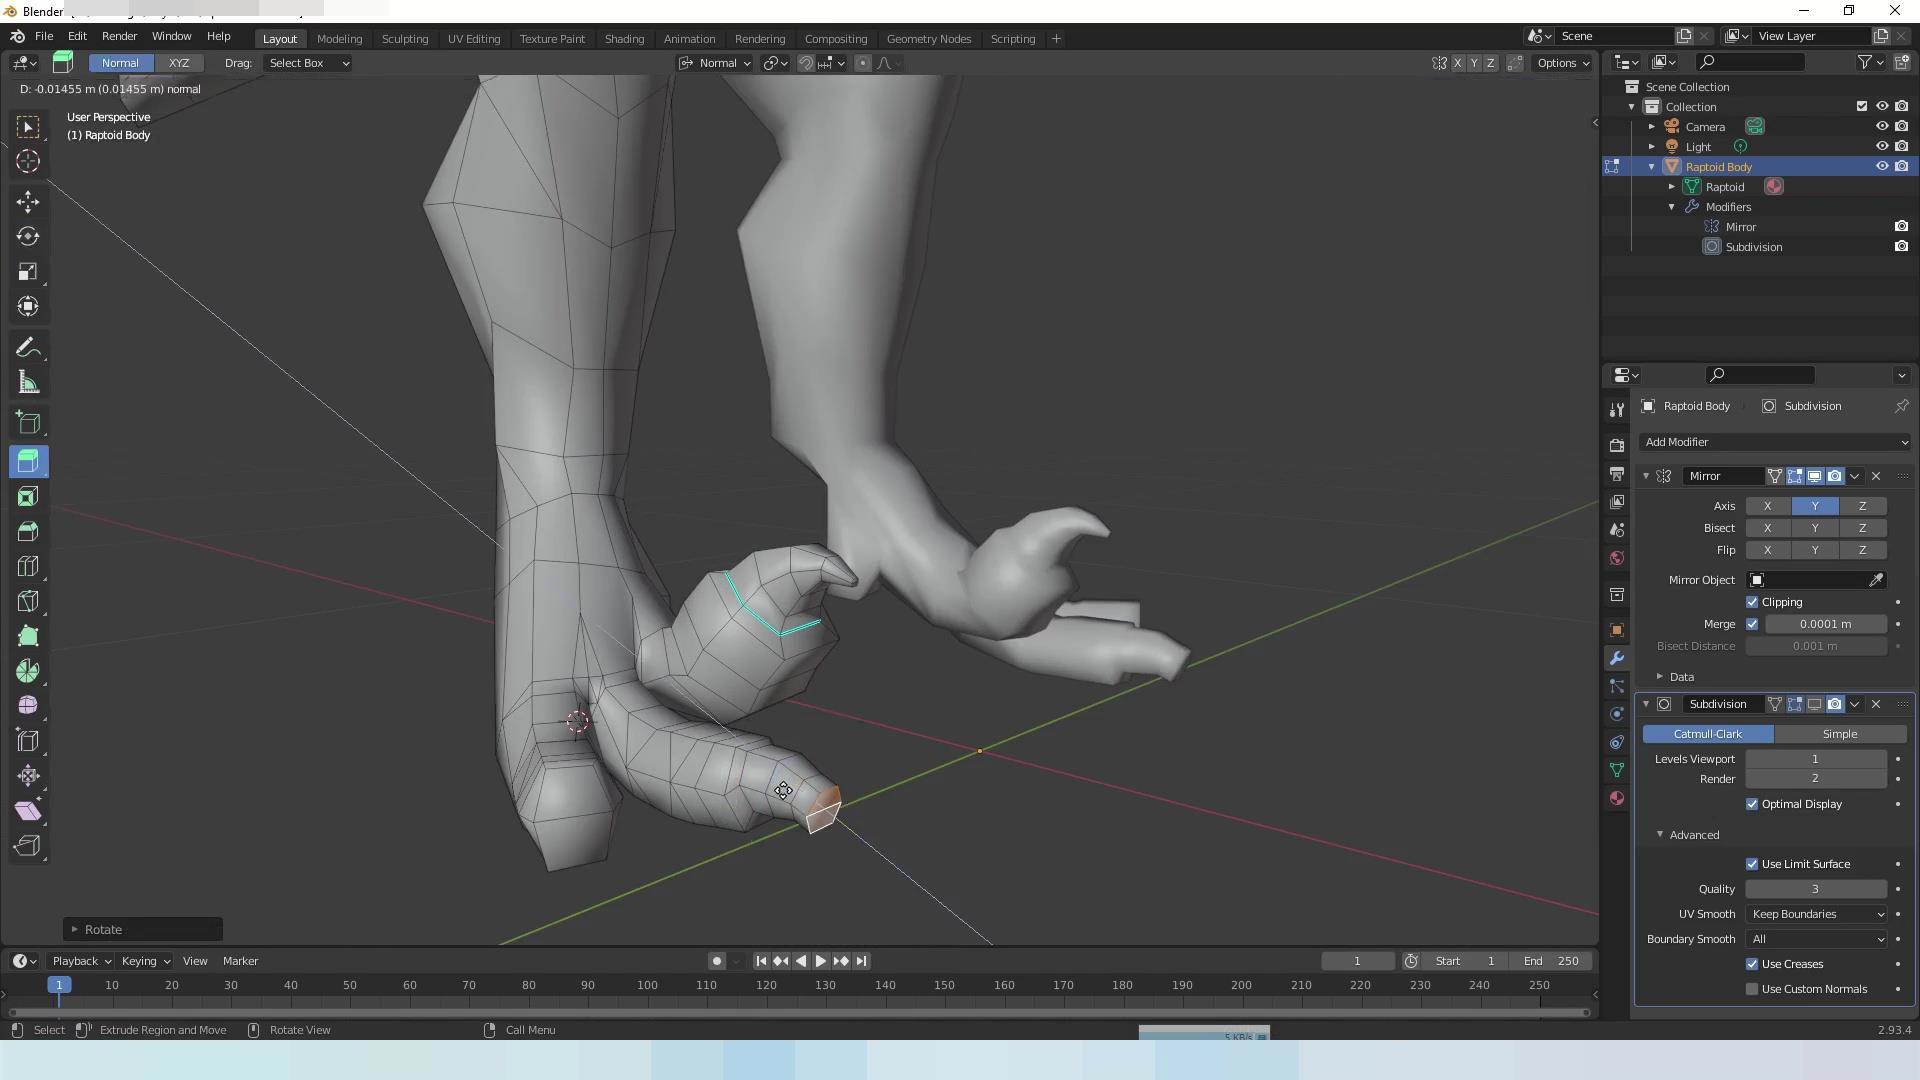The height and width of the screenshot is (1080, 1920).
Task: Activate the Annotate pencil tool
Action: (x=28, y=348)
